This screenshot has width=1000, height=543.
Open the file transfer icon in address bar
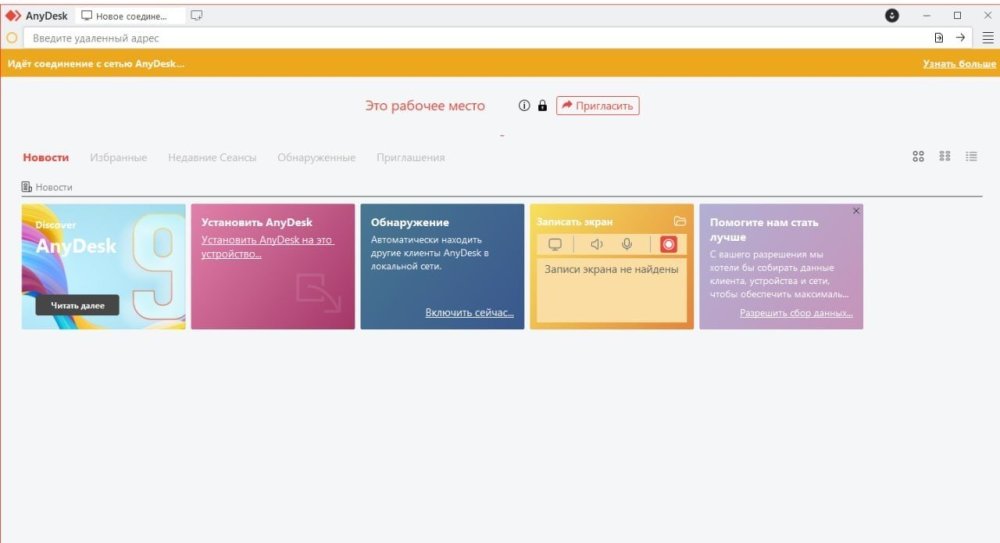point(939,38)
